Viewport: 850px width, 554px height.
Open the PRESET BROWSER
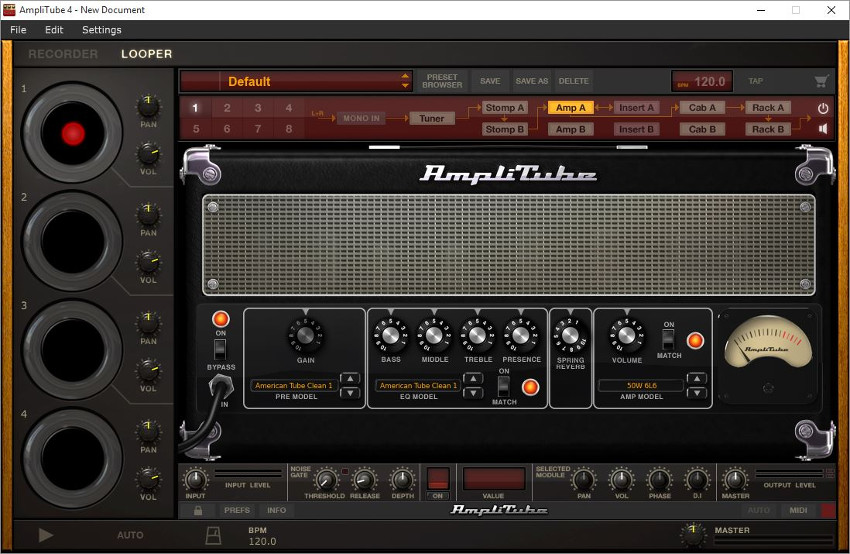tap(442, 81)
